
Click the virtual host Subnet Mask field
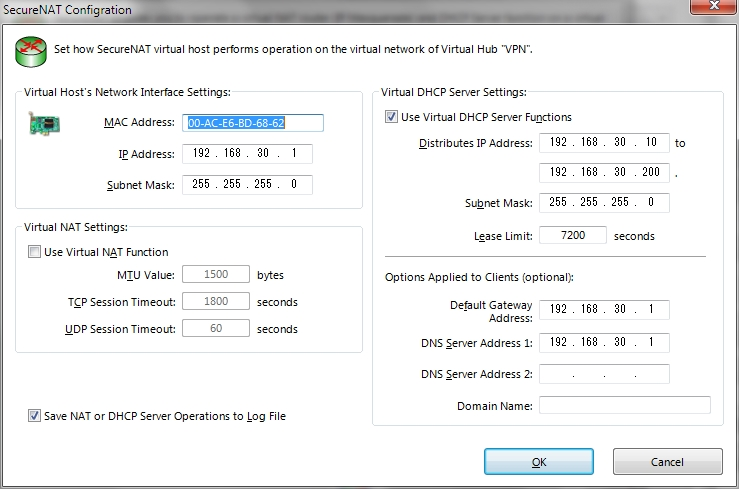click(x=247, y=184)
